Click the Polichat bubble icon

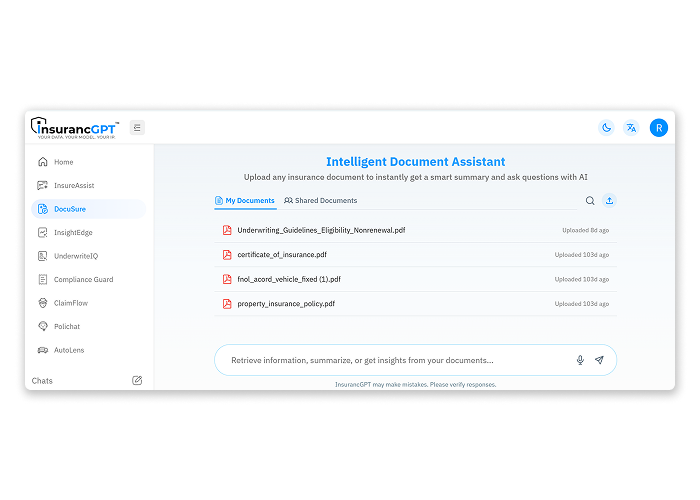click(x=43, y=326)
